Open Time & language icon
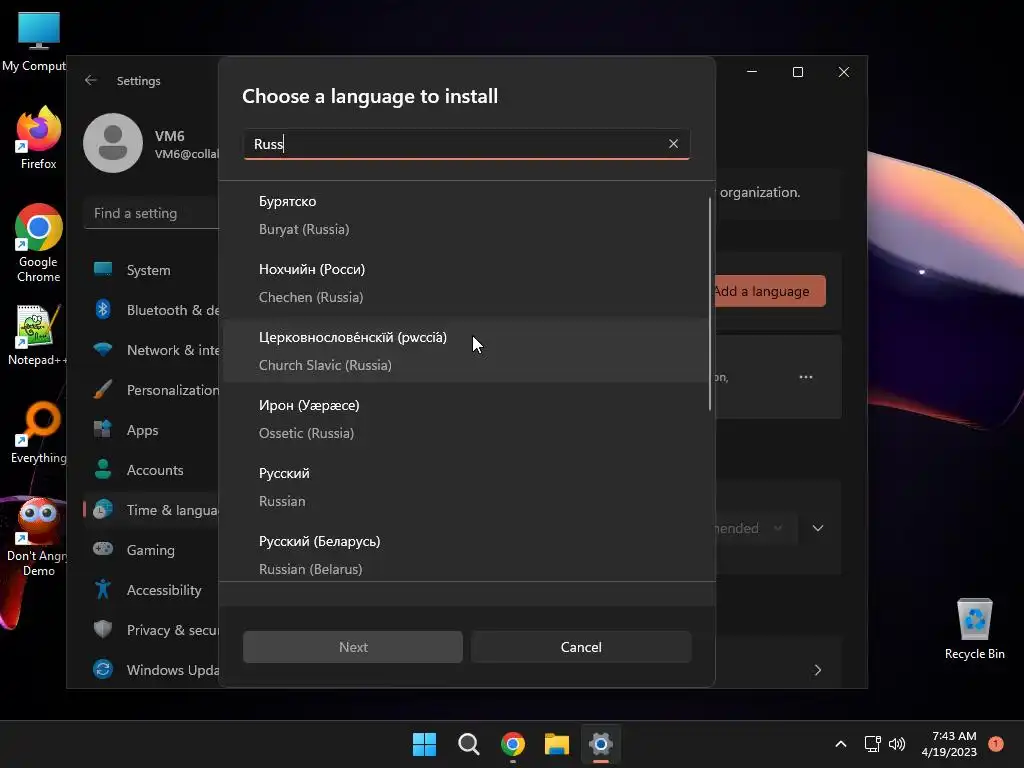Viewport: 1024px width, 768px height. pos(103,509)
